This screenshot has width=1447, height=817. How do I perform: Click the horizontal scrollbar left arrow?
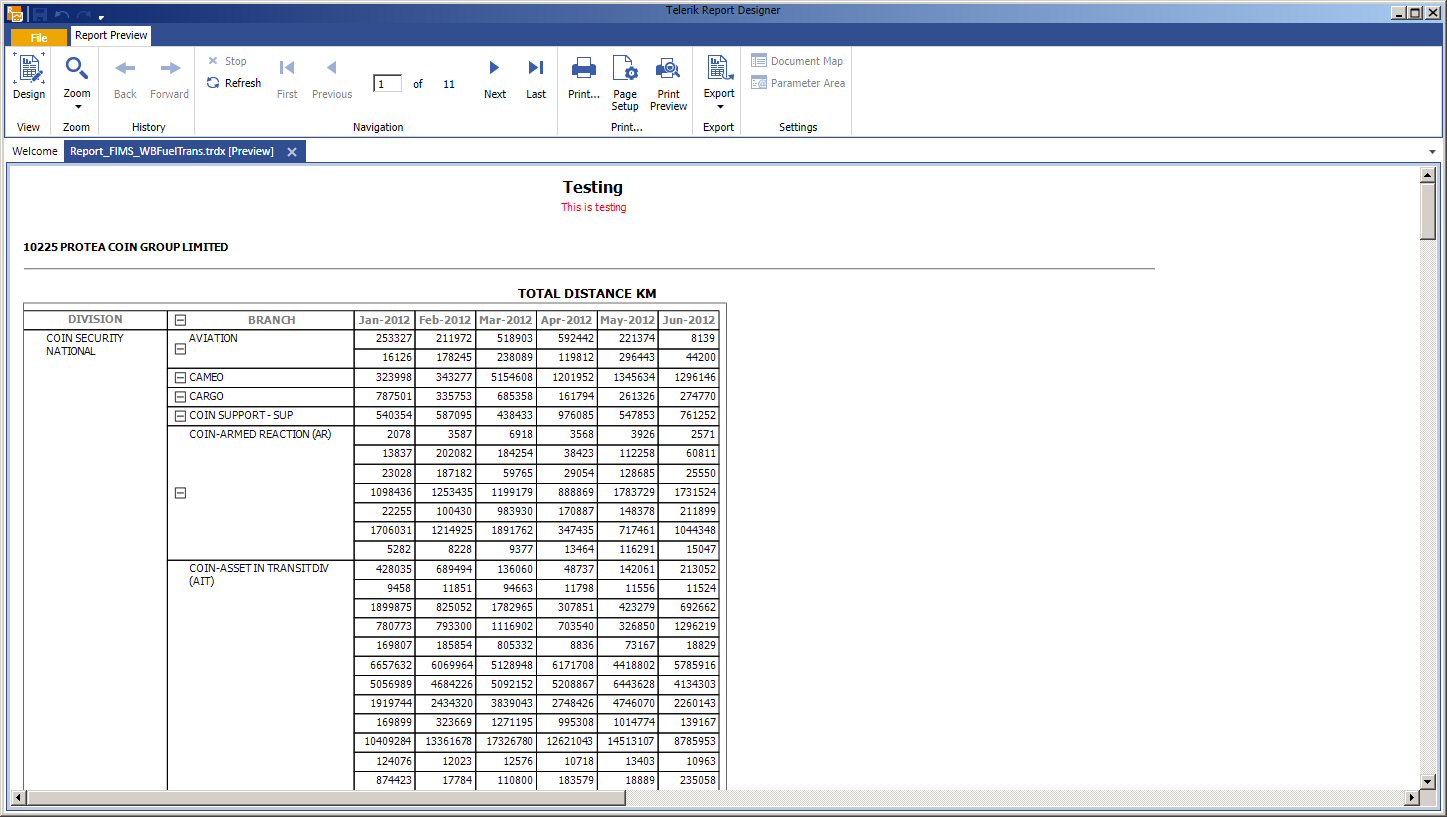18,798
